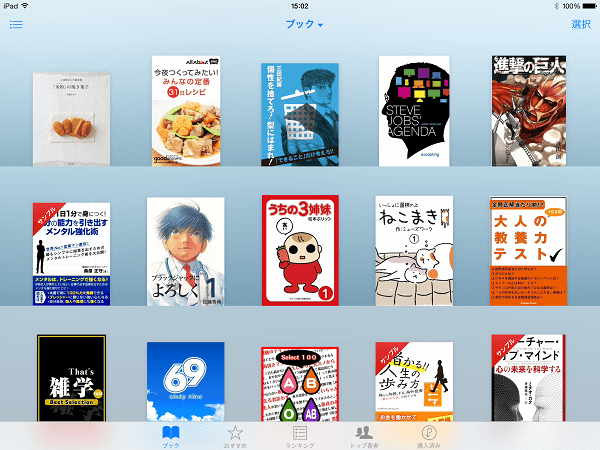
Task: Open the うちの3姉妹 book
Action: [300, 250]
